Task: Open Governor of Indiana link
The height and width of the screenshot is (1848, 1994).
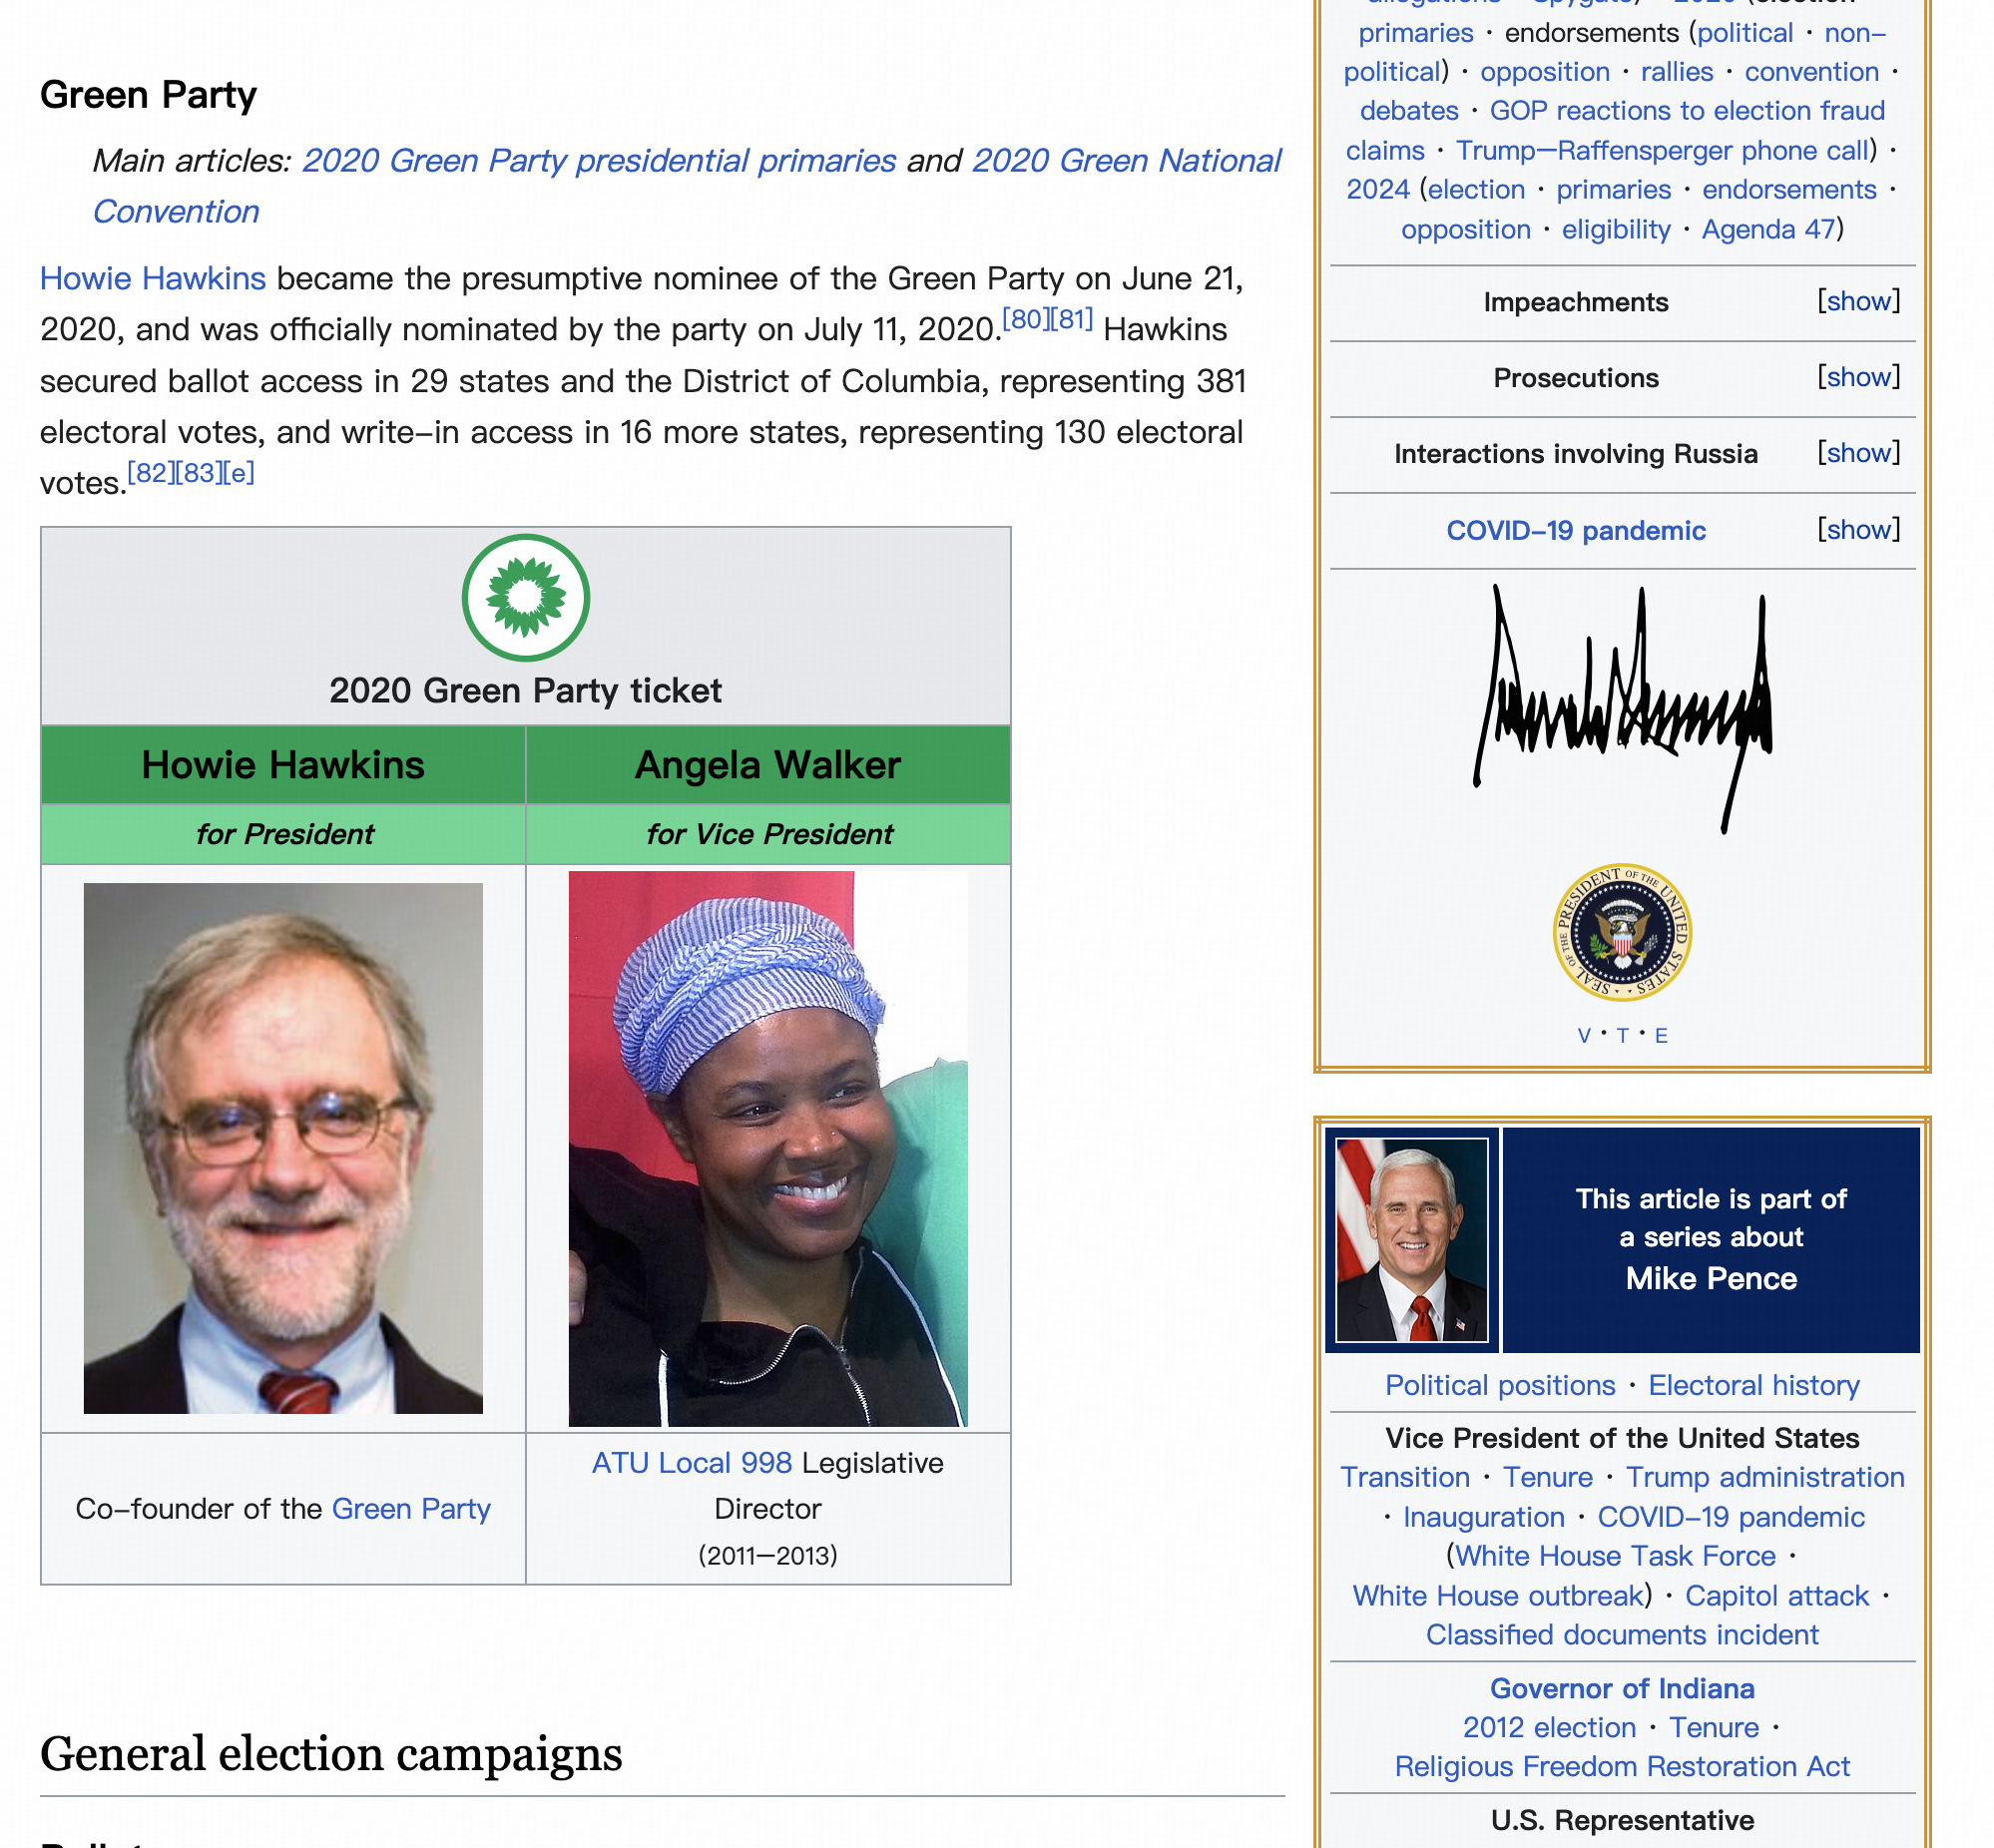Action: [1621, 1688]
